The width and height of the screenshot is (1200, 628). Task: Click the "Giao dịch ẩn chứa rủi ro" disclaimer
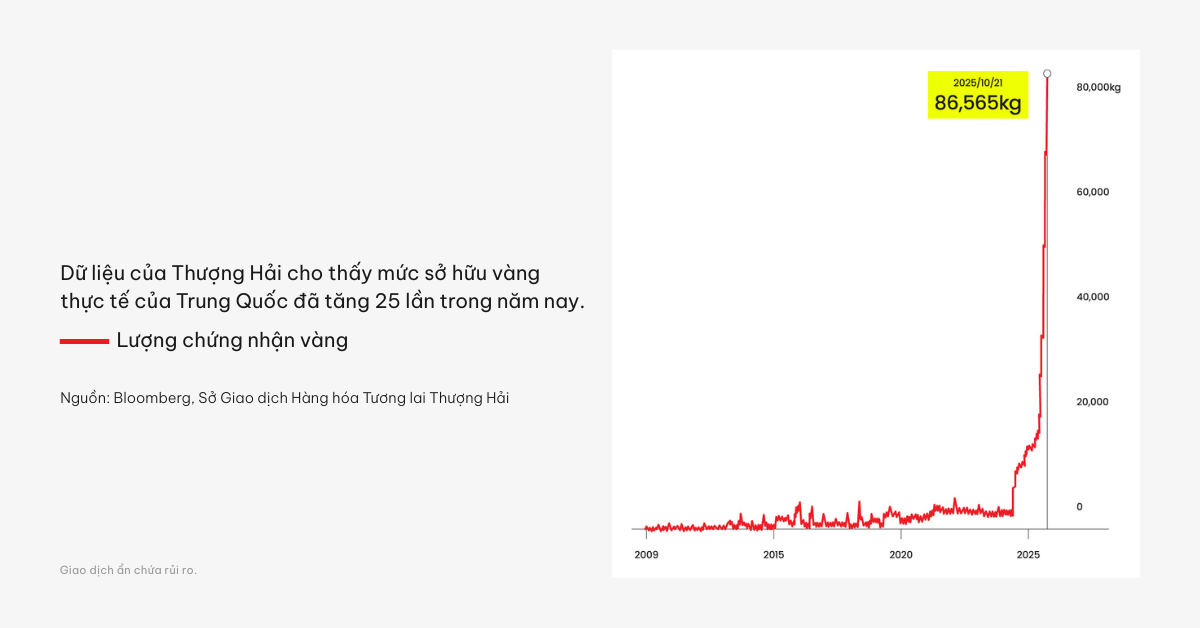pyautogui.click(x=128, y=570)
